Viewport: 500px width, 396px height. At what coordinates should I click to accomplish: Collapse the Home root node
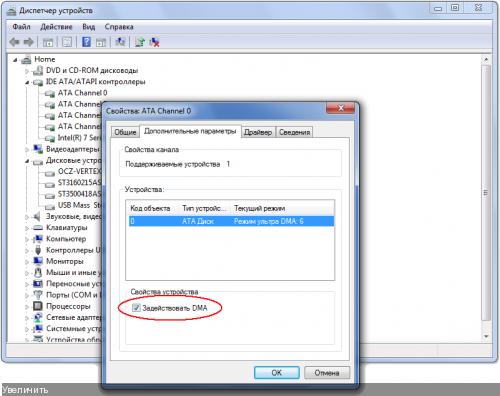(15, 60)
